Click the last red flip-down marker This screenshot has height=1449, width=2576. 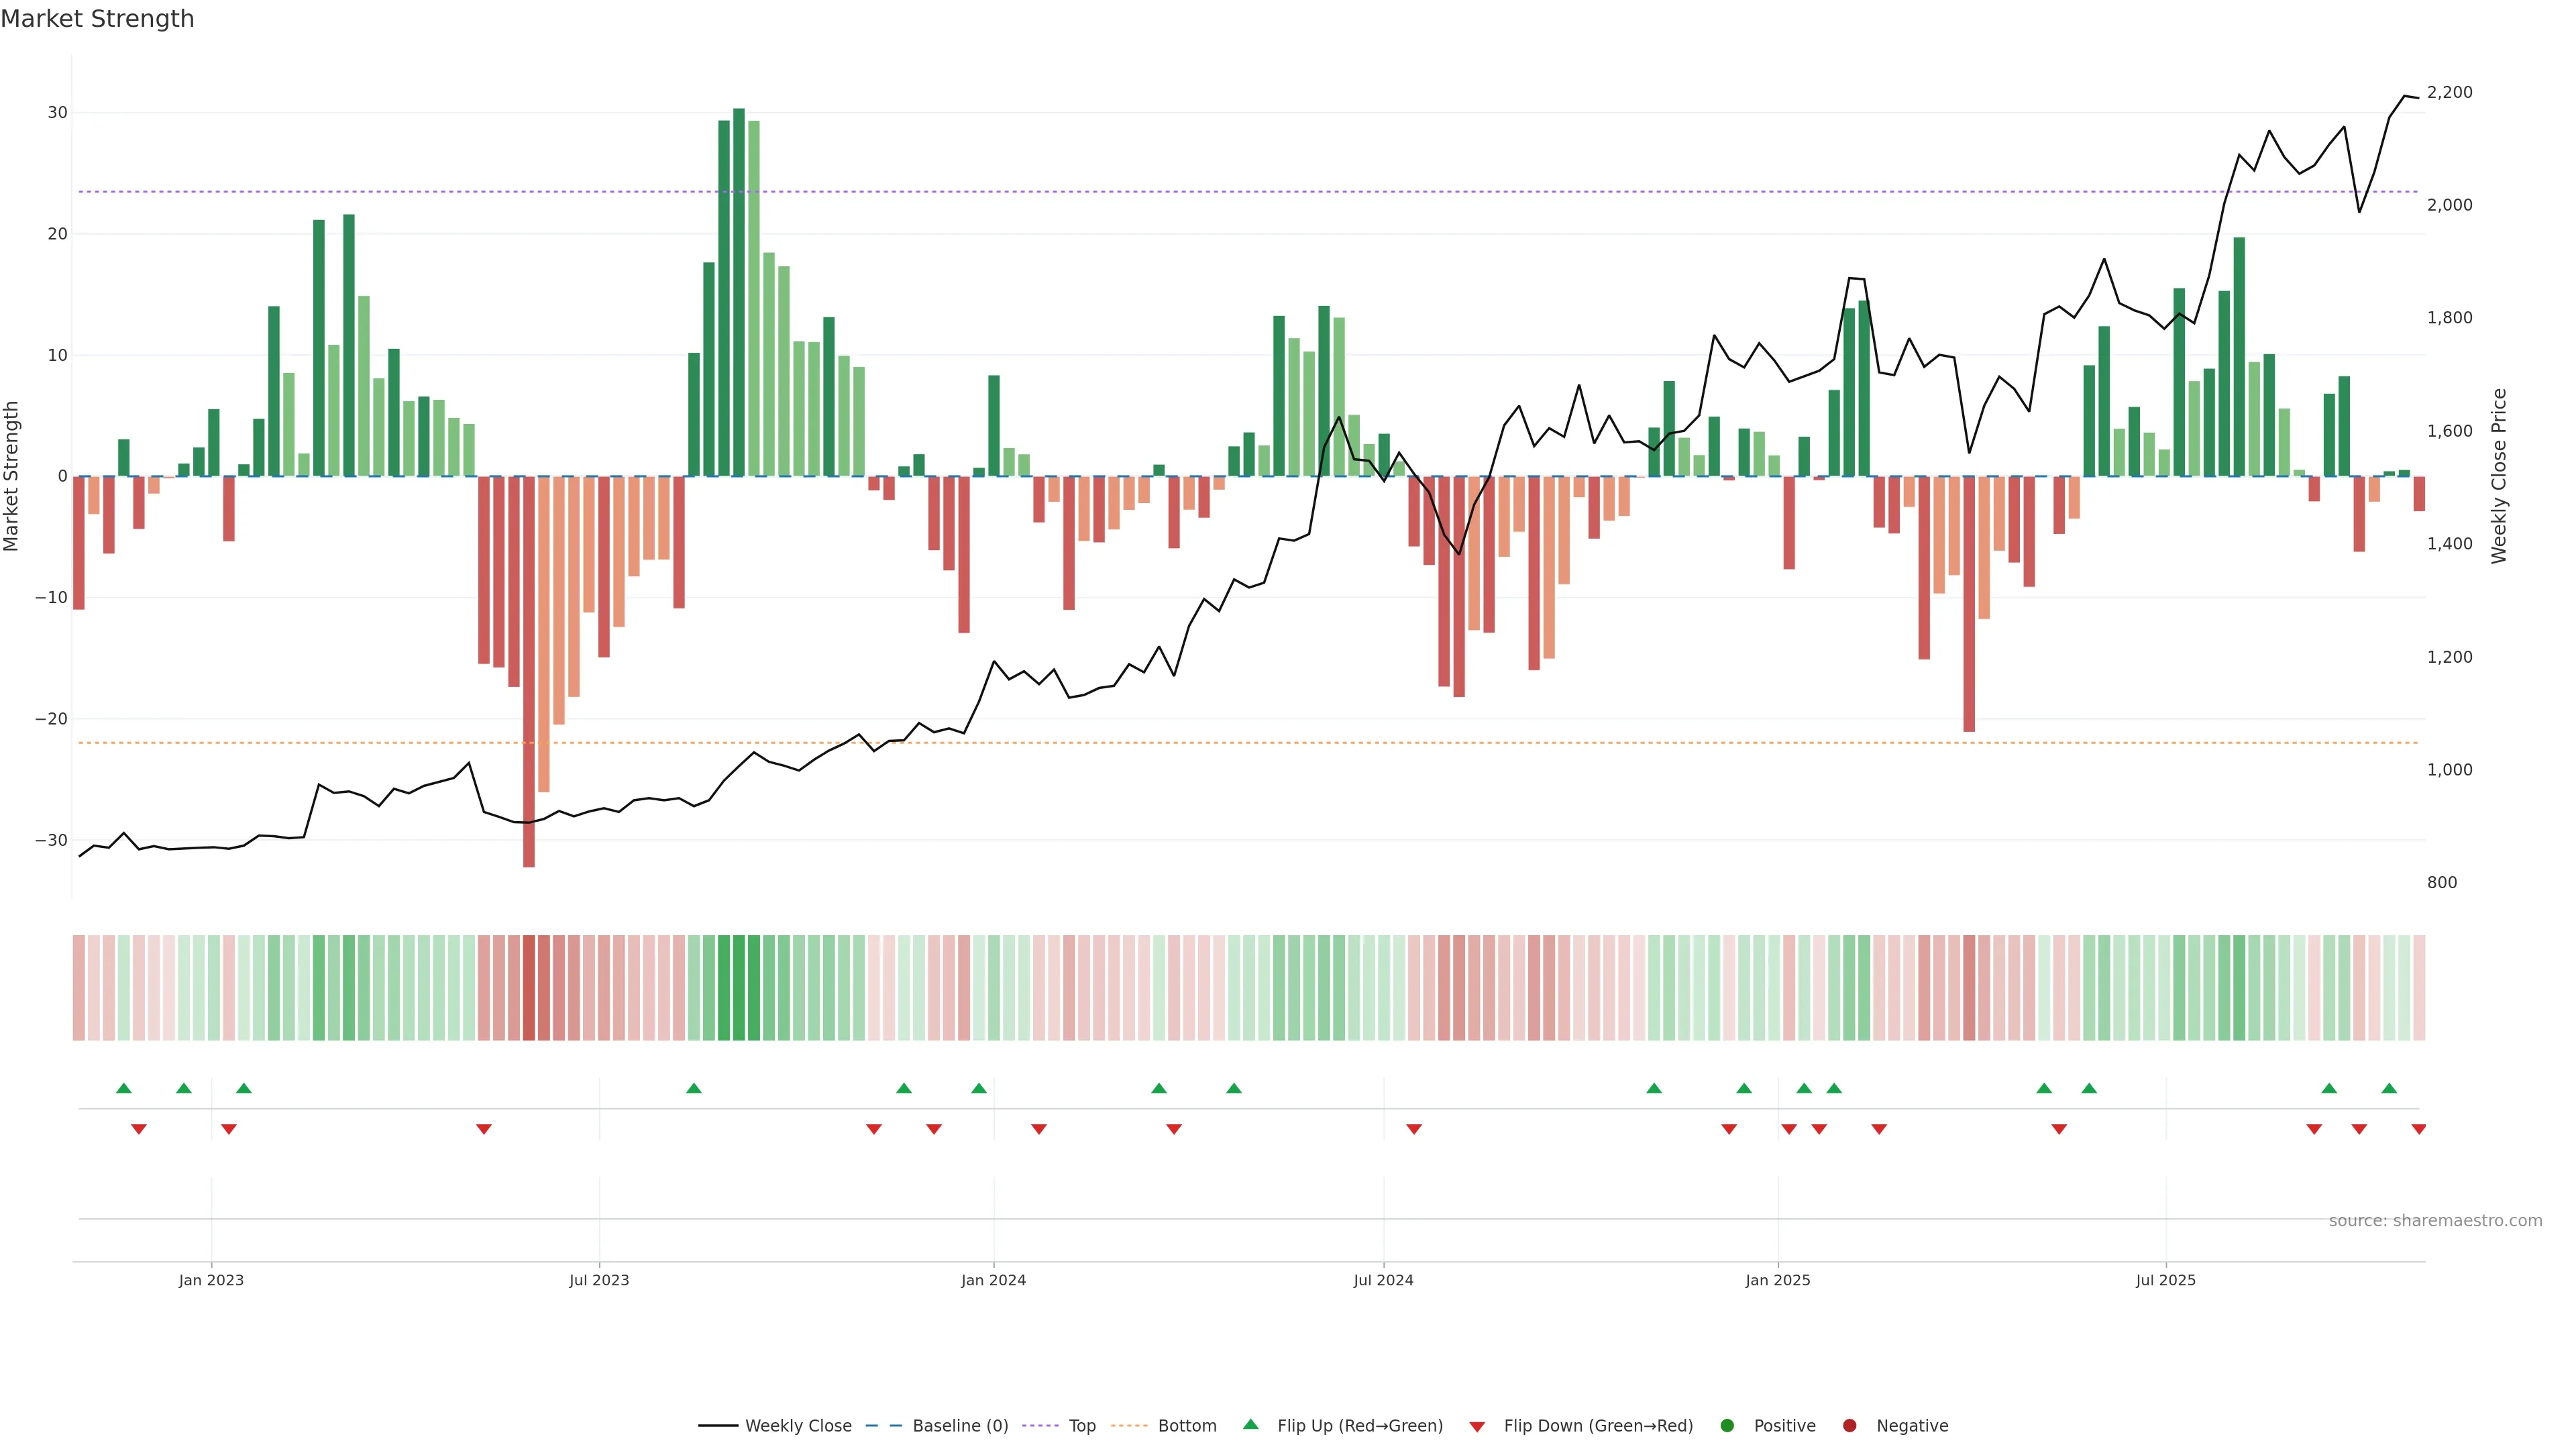tap(2418, 1129)
